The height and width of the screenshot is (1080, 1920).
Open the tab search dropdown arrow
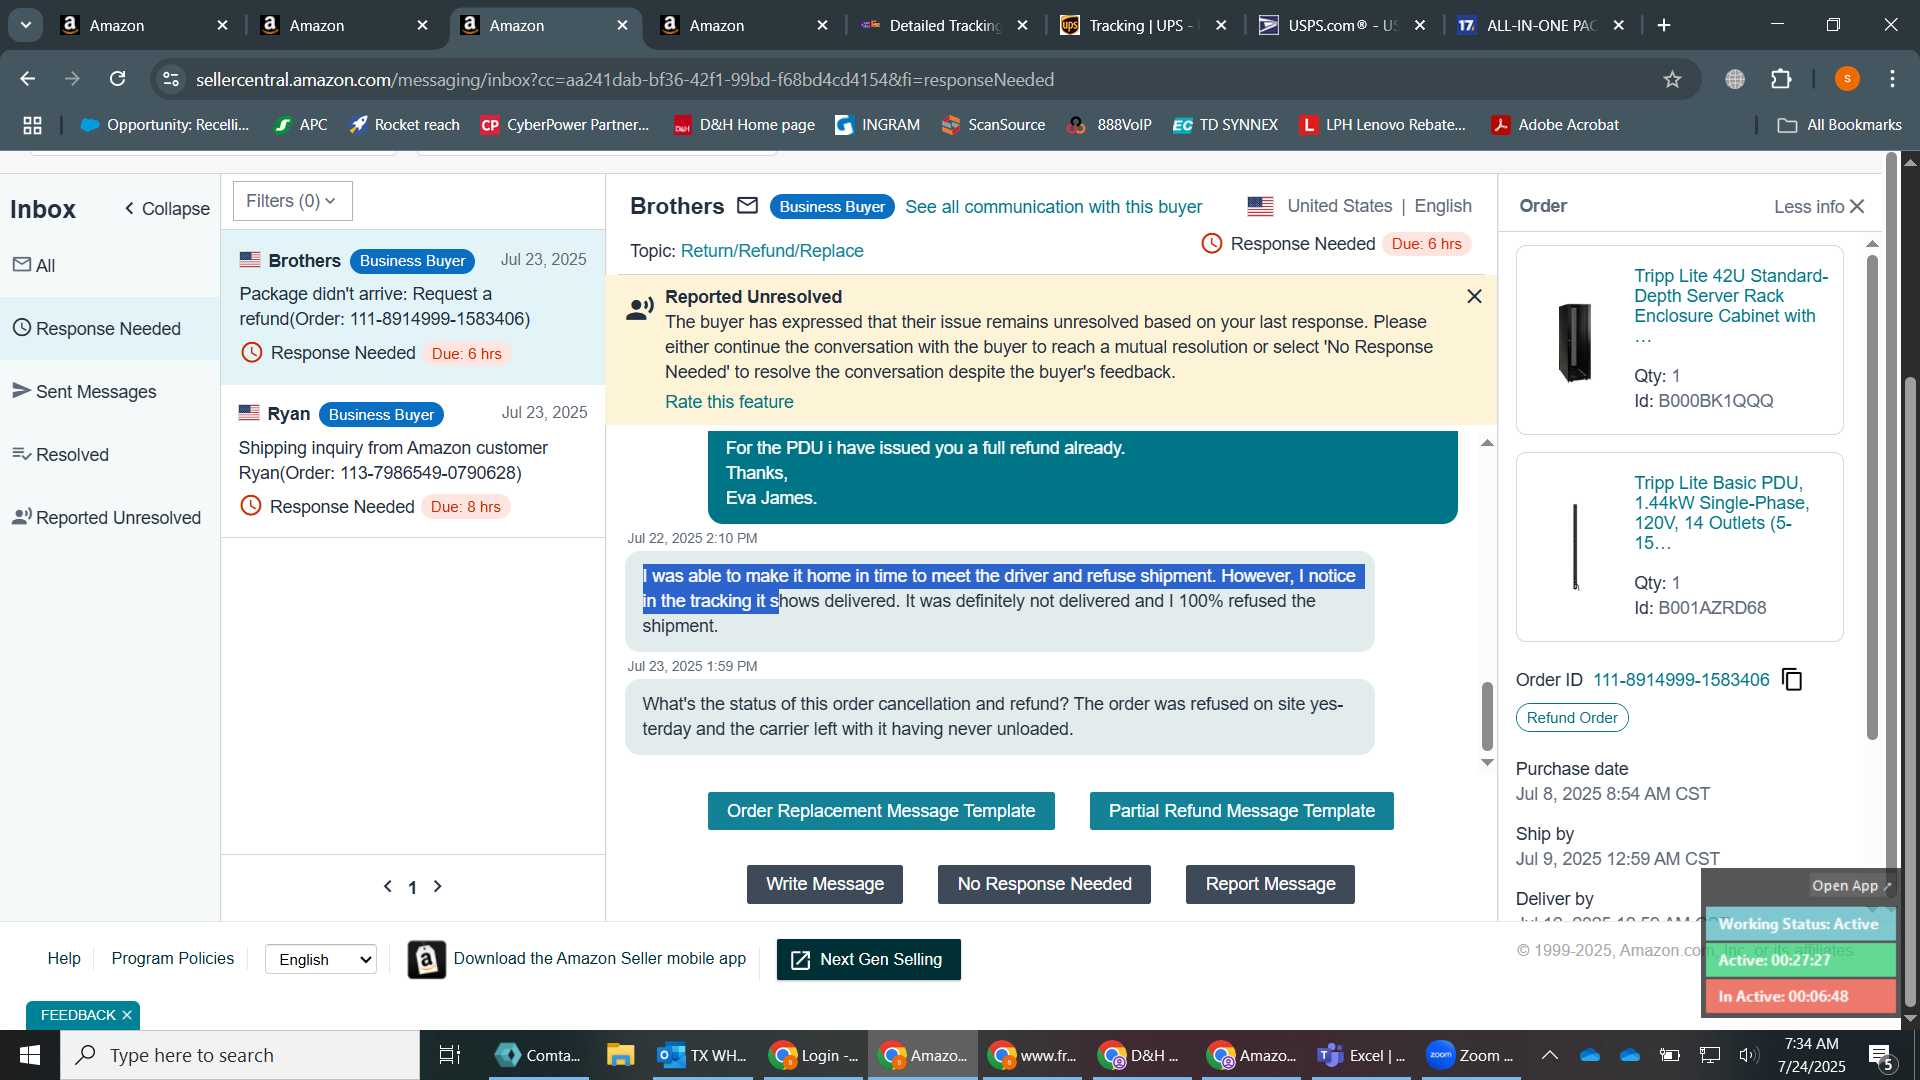pos(26,25)
